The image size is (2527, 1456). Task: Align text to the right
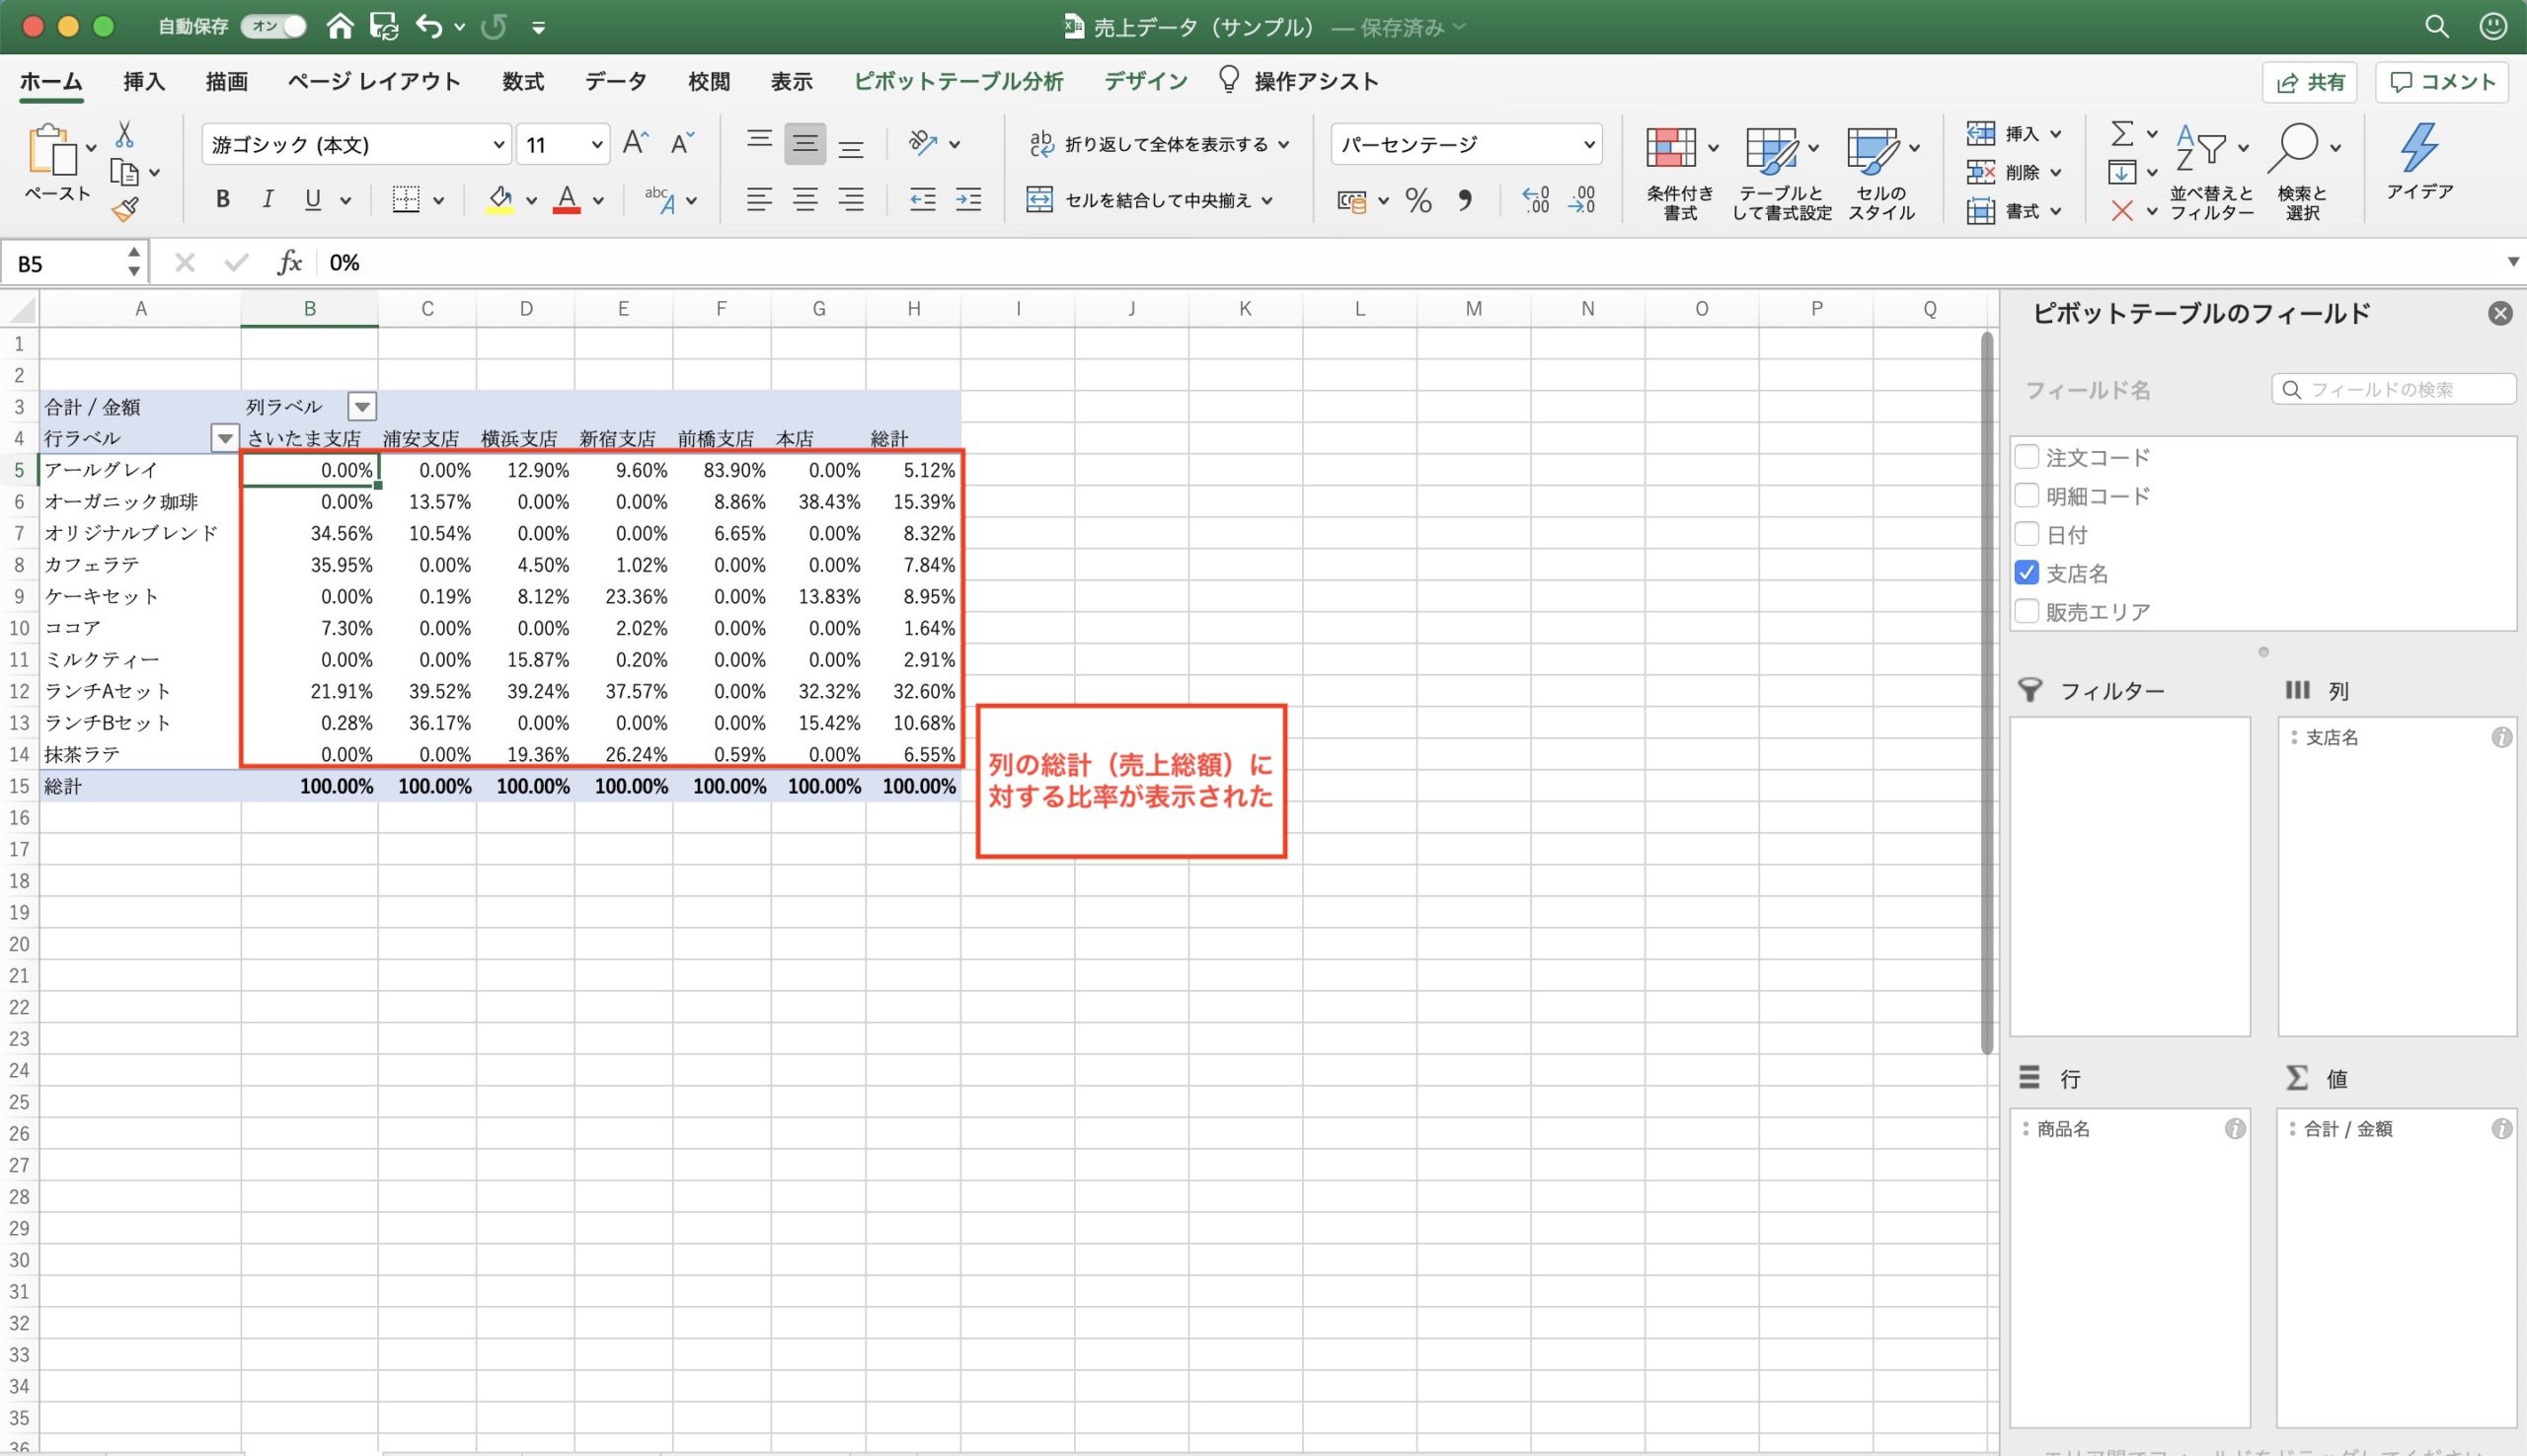click(x=851, y=199)
